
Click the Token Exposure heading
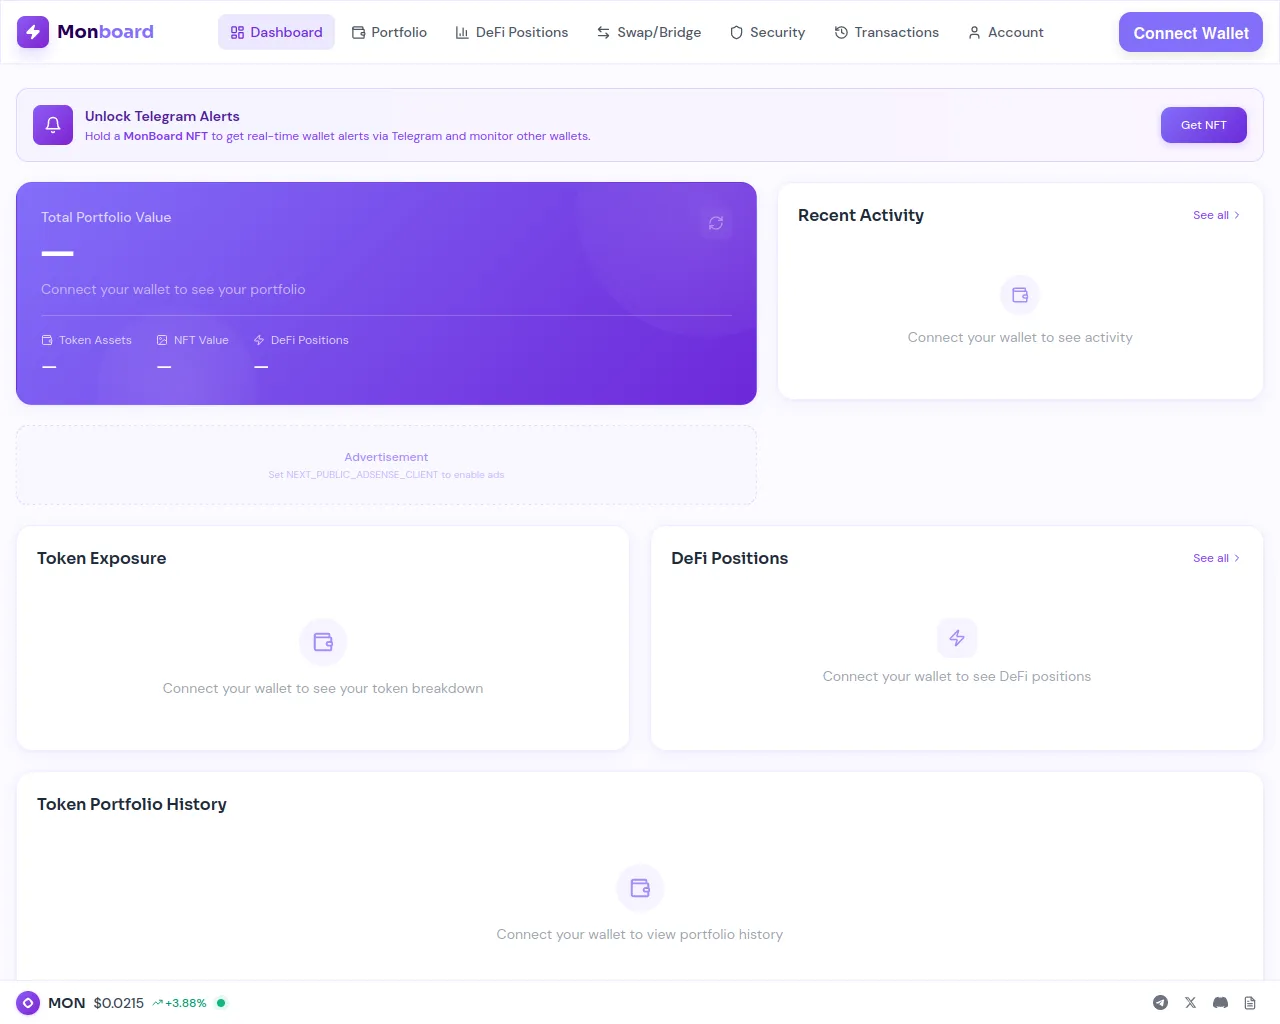(x=102, y=558)
